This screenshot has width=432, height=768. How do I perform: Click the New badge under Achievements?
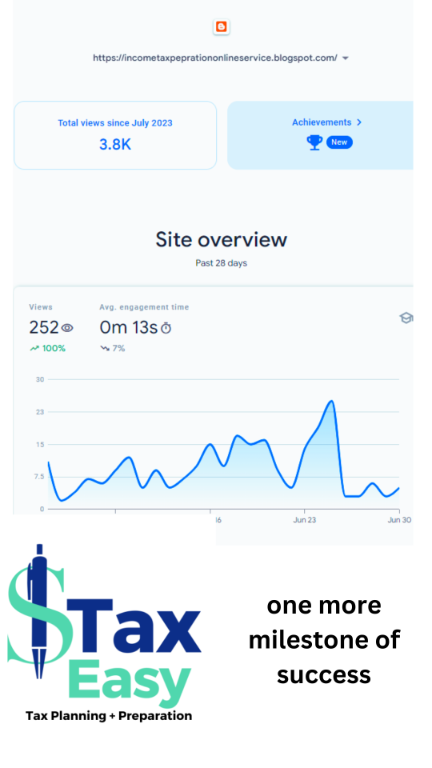click(x=339, y=143)
